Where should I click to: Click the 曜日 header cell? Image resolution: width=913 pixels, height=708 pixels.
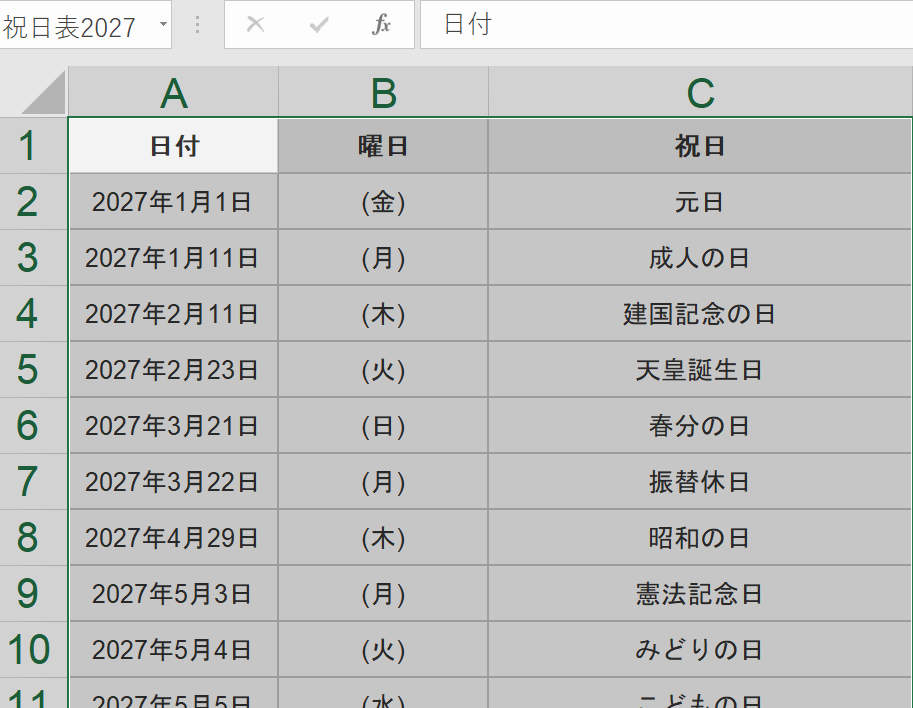pyautogui.click(x=383, y=146)
